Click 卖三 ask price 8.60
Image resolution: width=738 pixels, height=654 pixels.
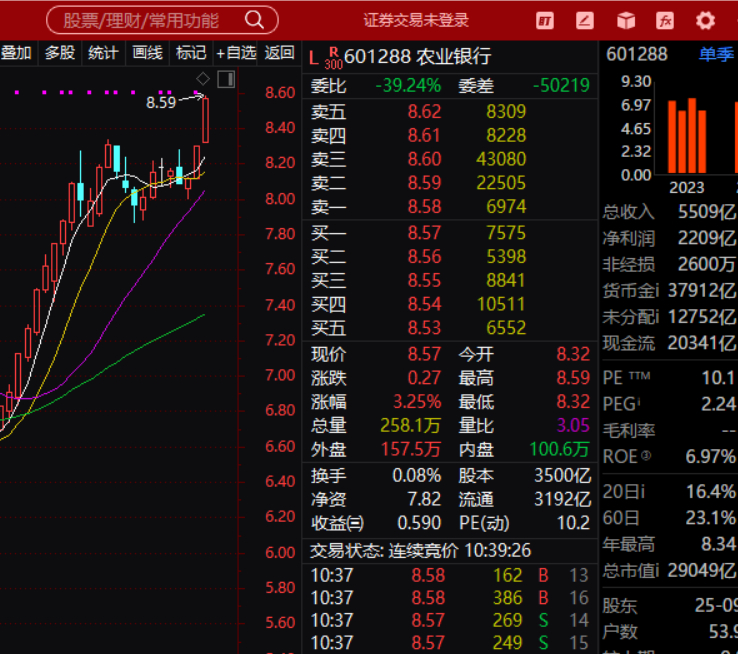(424, 159)
